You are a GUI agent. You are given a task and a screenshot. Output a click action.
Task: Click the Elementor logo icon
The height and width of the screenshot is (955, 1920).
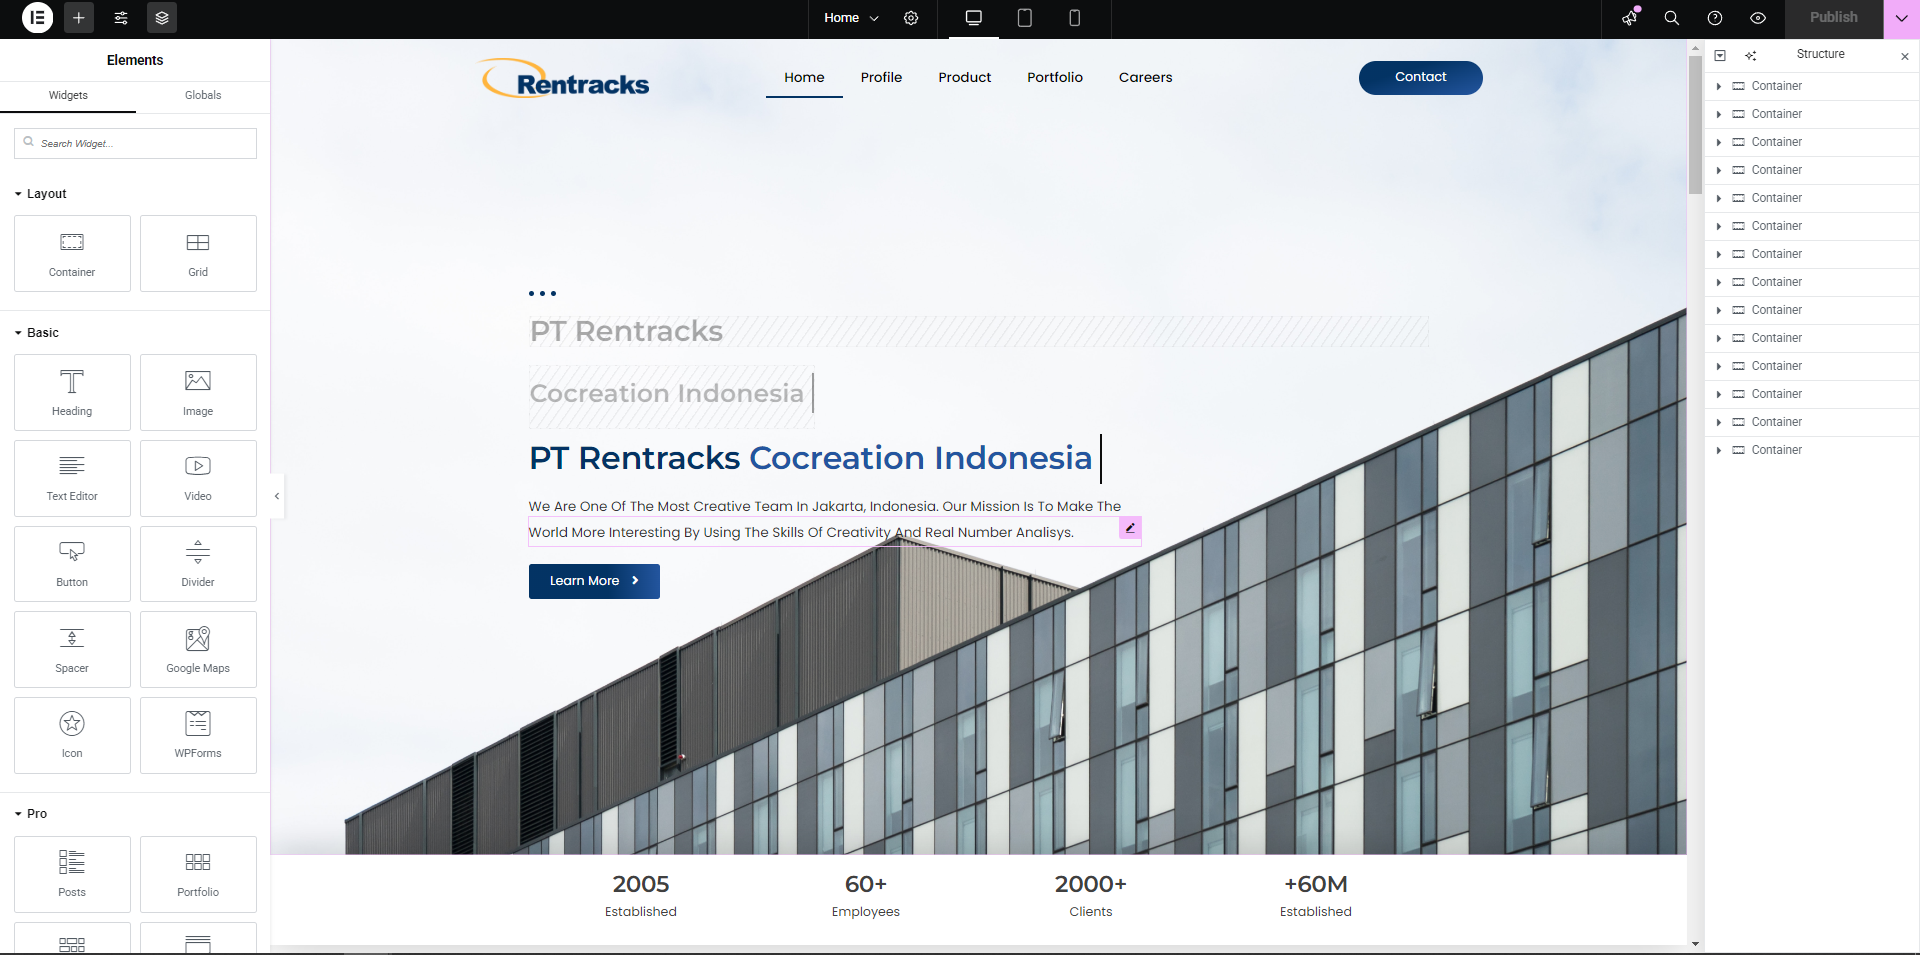(x=37, y=18)
